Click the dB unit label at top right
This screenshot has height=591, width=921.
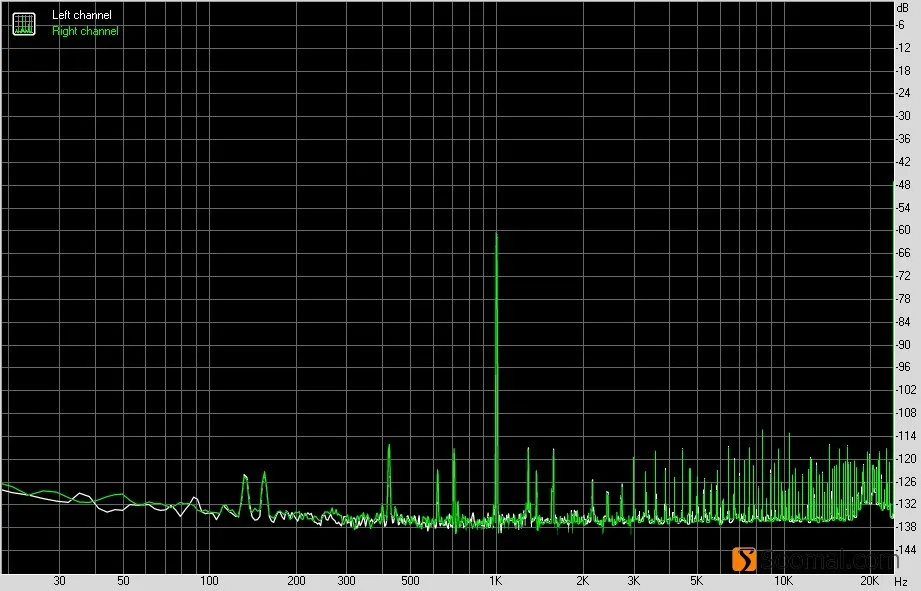click(x=902, y=8)
